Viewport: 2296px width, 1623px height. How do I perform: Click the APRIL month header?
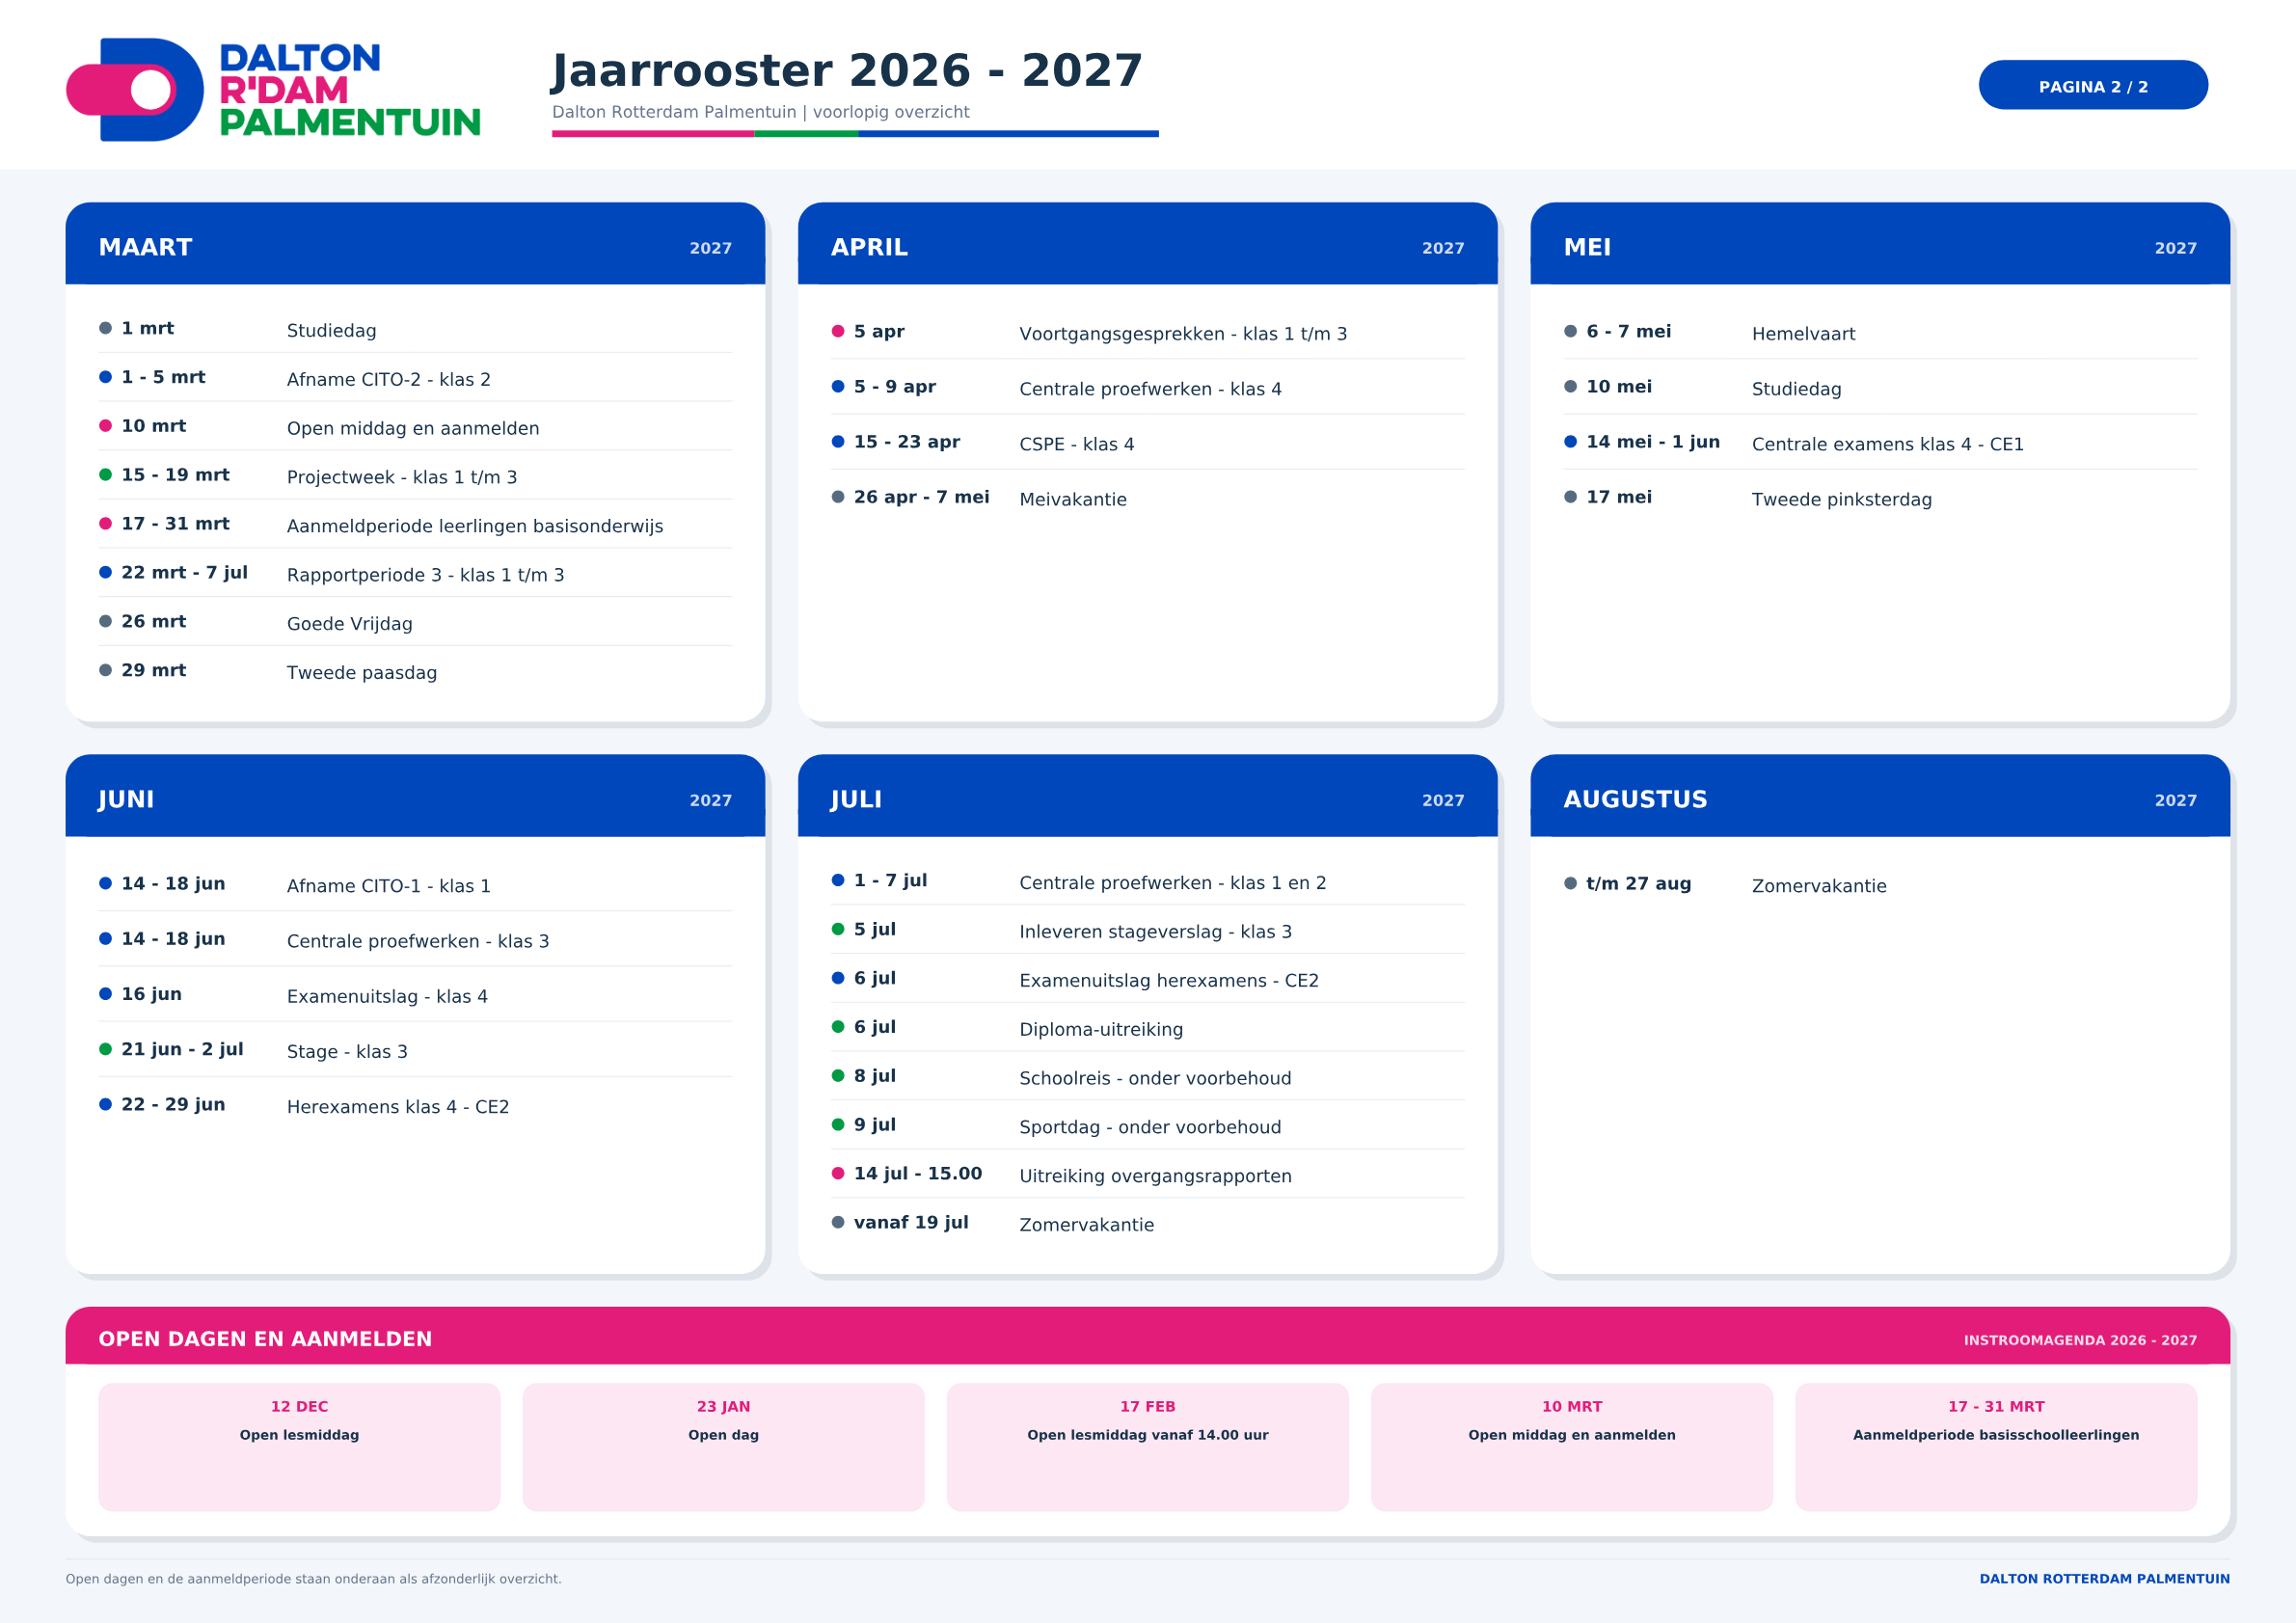[1147, 244]
